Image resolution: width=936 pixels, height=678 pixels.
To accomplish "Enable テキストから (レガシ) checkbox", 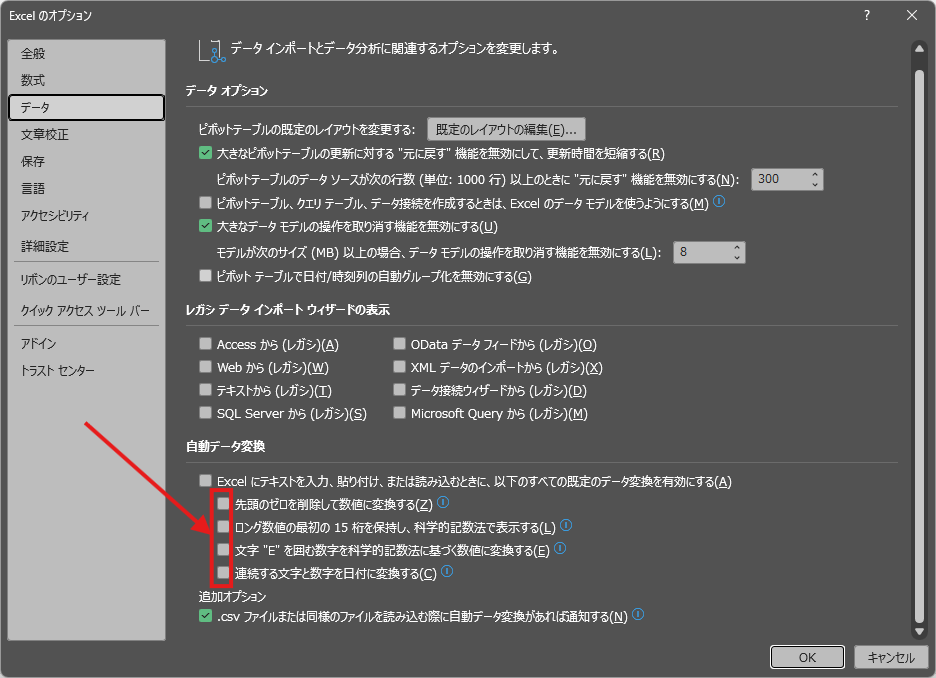I will (x=205, y=390).
